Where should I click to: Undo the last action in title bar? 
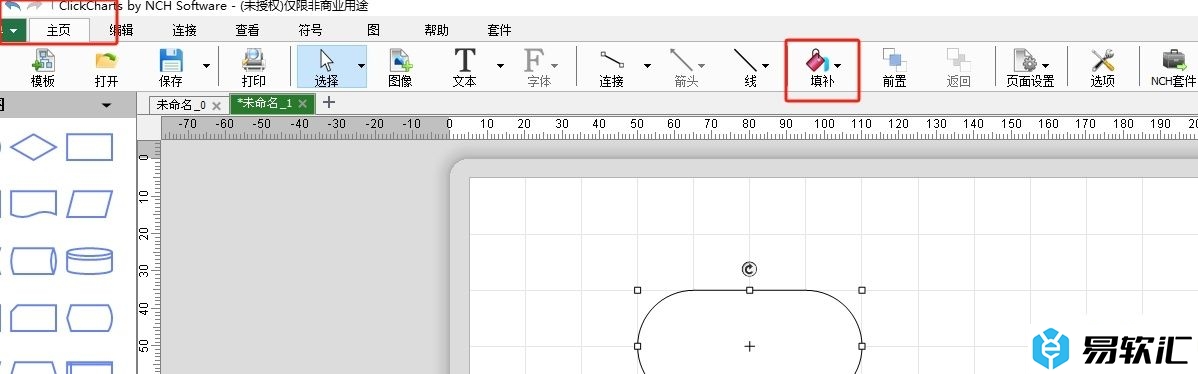tap(12, 5)
